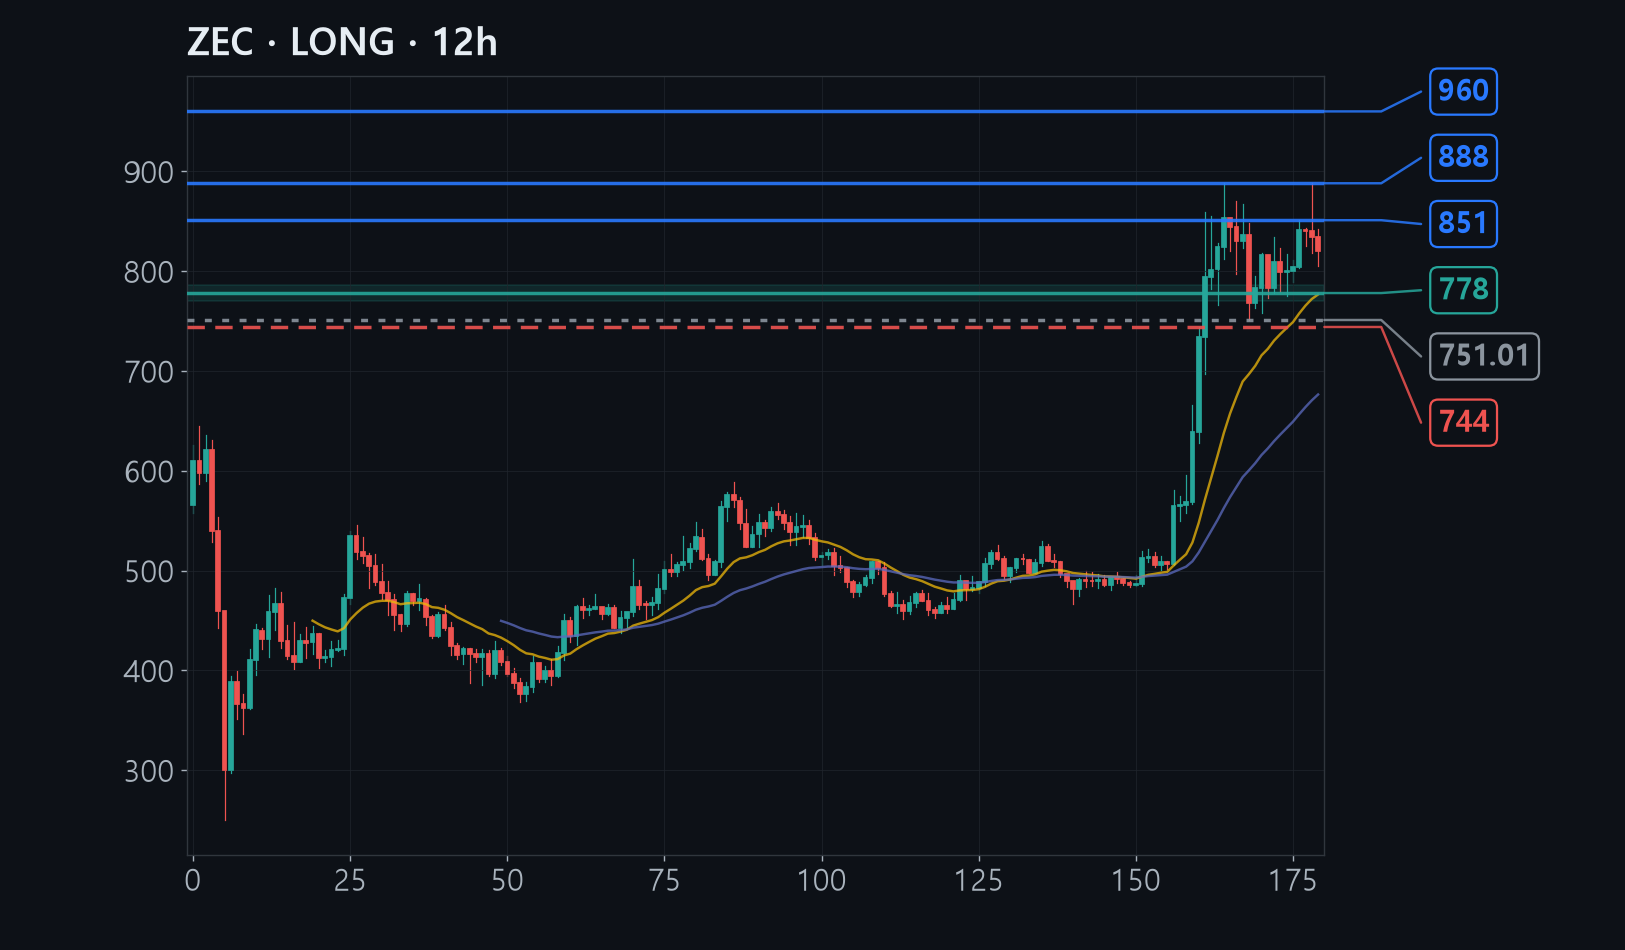Click the 851 price level label
This screenshot has height=950, width=1625.
(x=1463, y=223)
